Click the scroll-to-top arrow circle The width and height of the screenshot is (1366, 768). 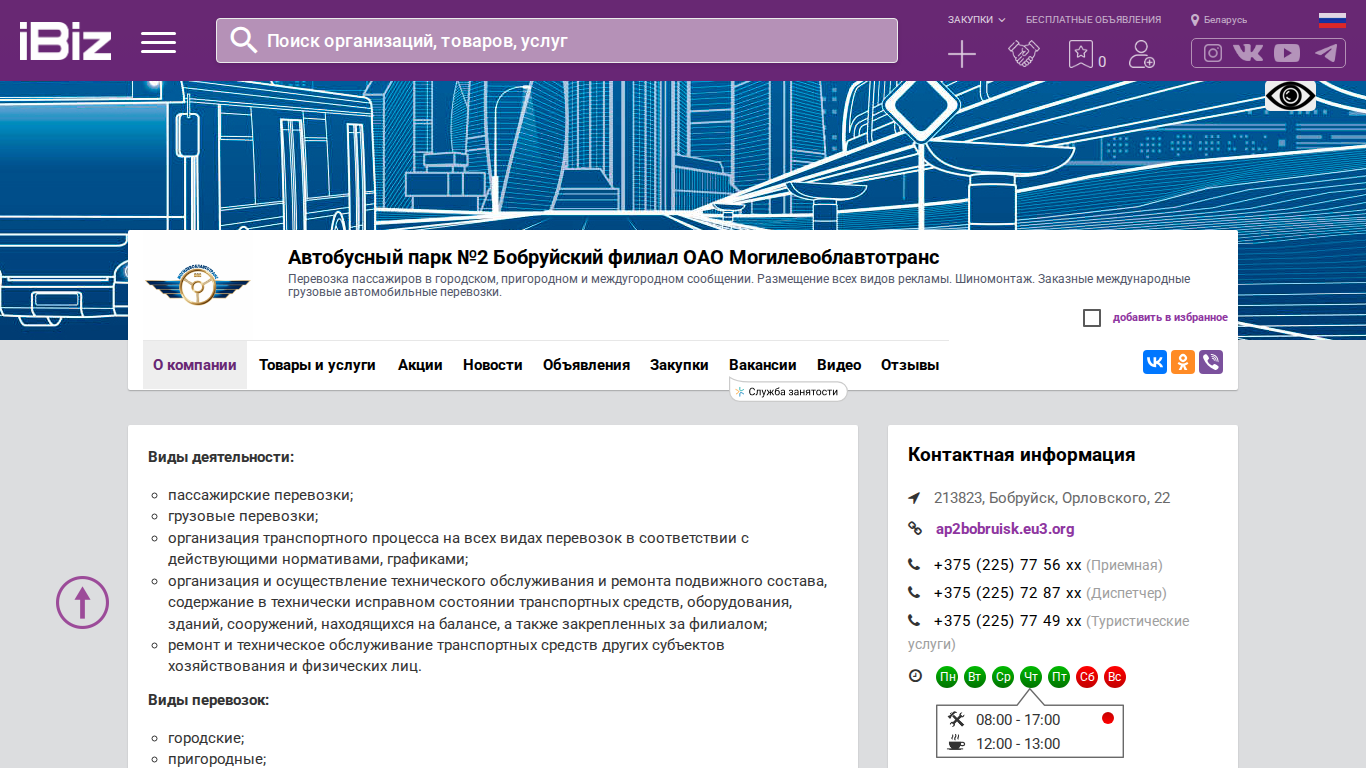click(x=82, y=602)
